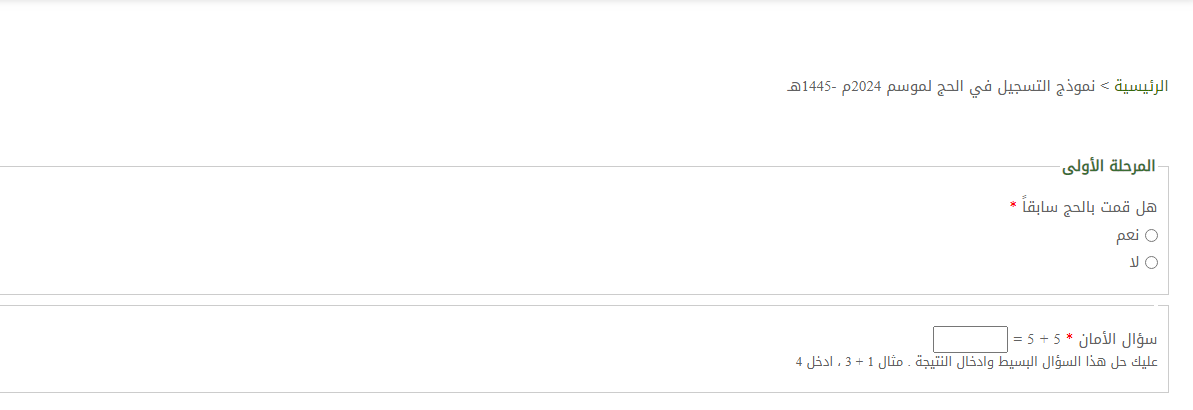Screen dimensions: 1193x410
Task: Click the "ادخل 4" hint text
Action: (x=808, y=360)
